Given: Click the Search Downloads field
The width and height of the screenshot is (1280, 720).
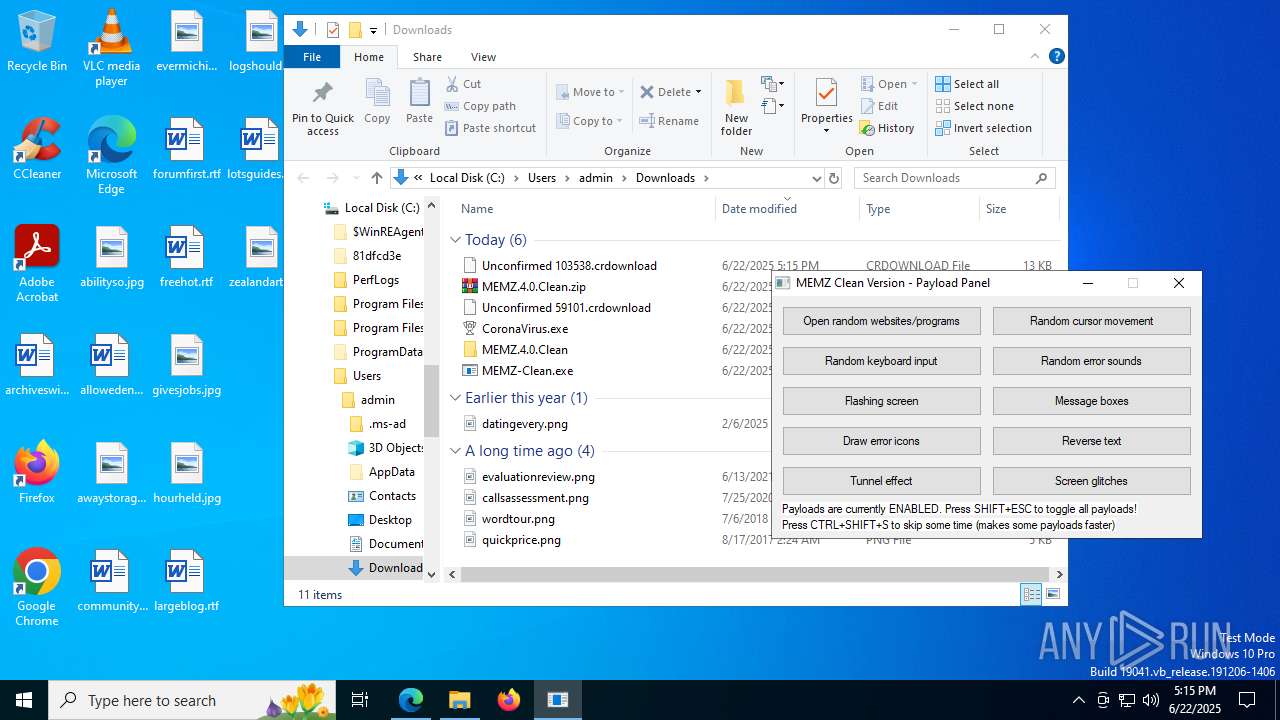Looking at the screenshot, I should 954,178.
